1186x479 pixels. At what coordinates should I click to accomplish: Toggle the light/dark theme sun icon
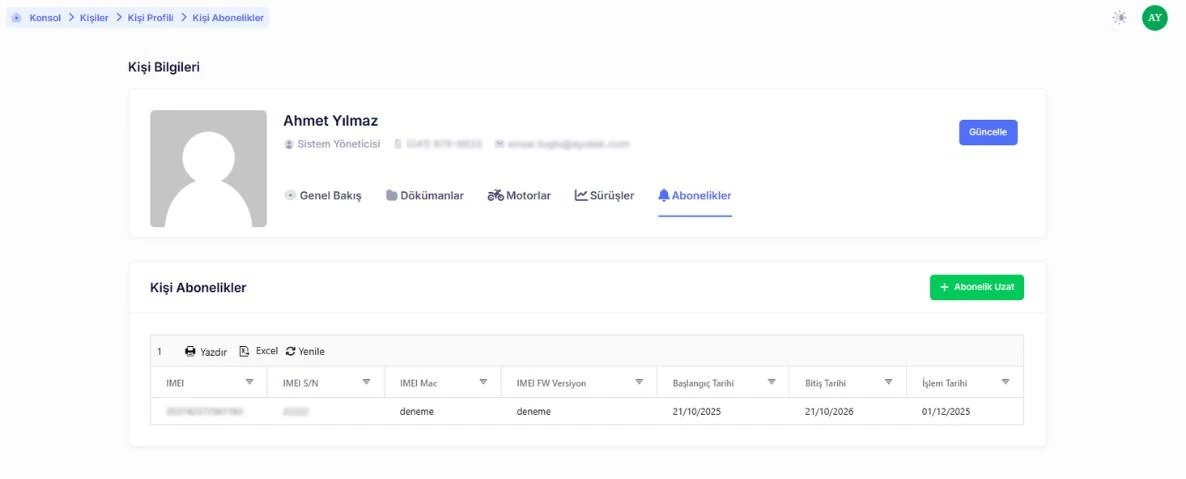[1119, 17]
